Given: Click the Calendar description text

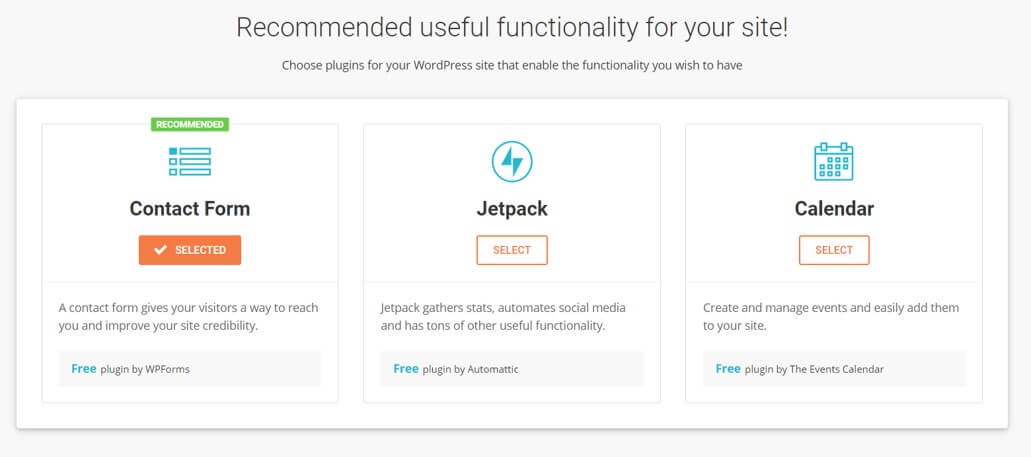Looking at the screenshot, I should [x=831, y=317].
